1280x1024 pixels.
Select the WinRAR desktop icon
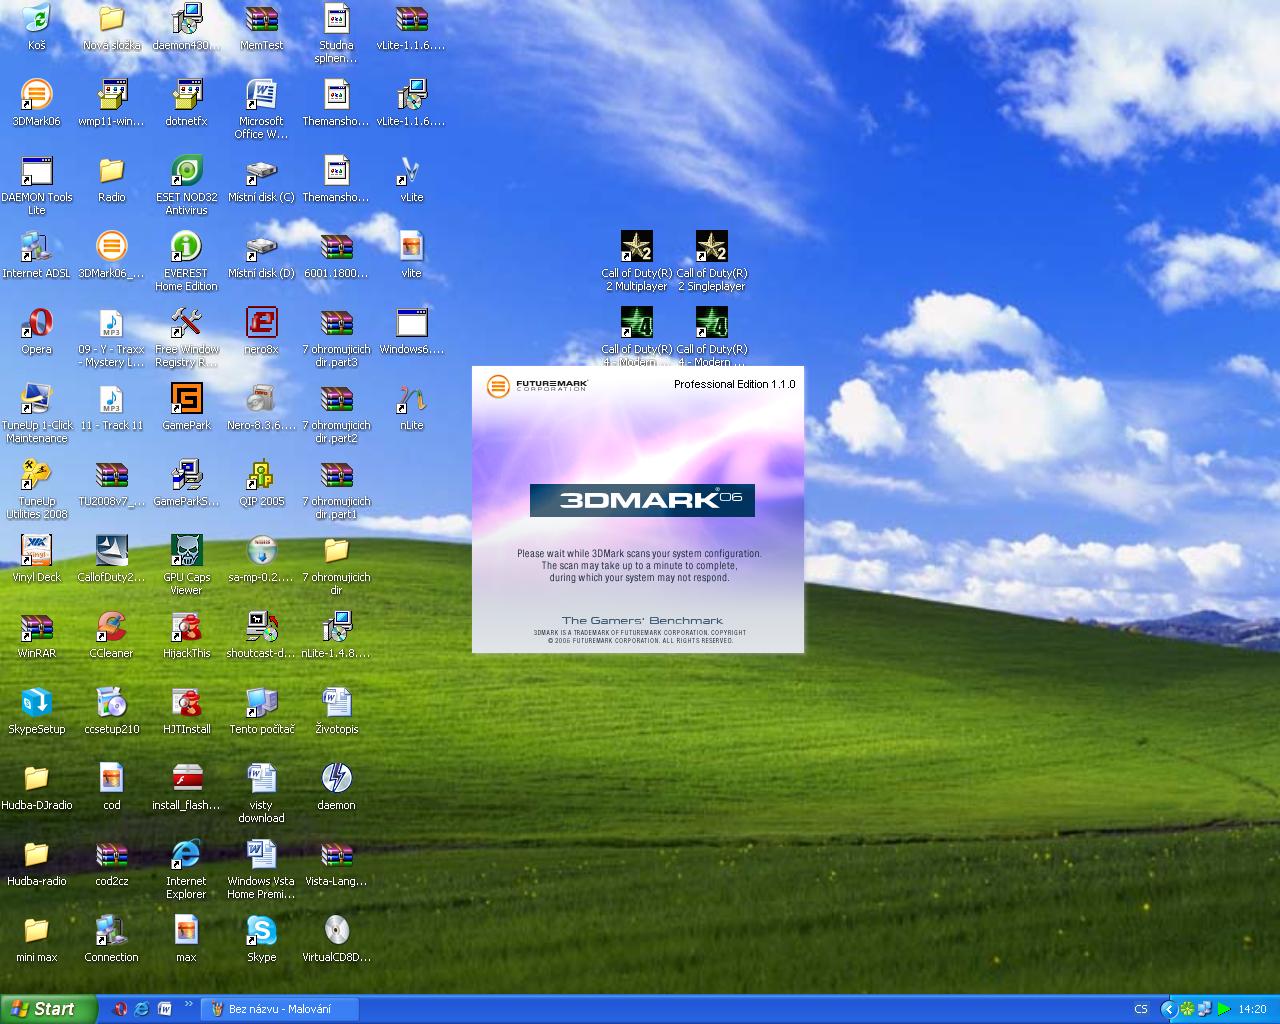(x=37, y=627)
